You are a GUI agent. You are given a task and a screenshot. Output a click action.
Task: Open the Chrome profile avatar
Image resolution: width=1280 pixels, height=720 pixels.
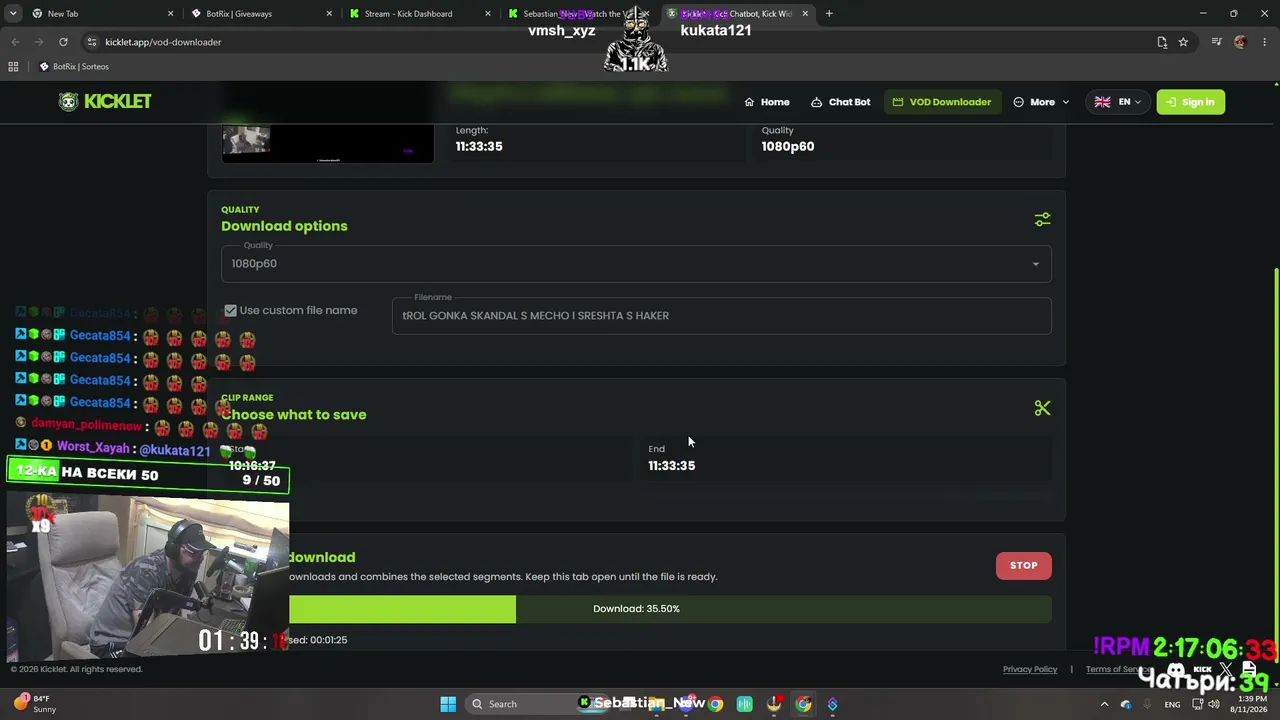(x=1240, y=42)
